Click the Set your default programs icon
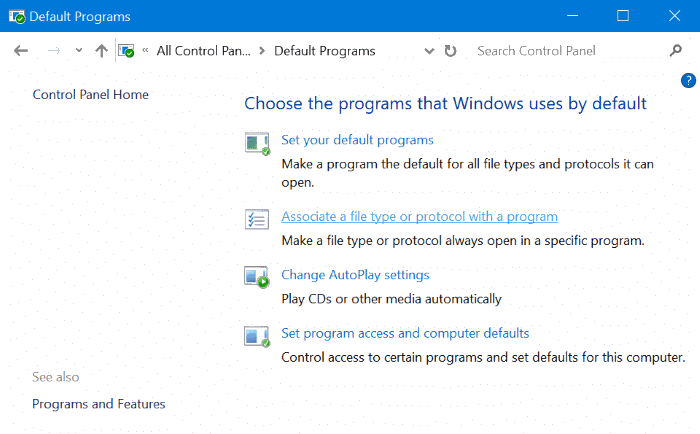The height and width of the screenshot is (434, 700). coord(257,143)
